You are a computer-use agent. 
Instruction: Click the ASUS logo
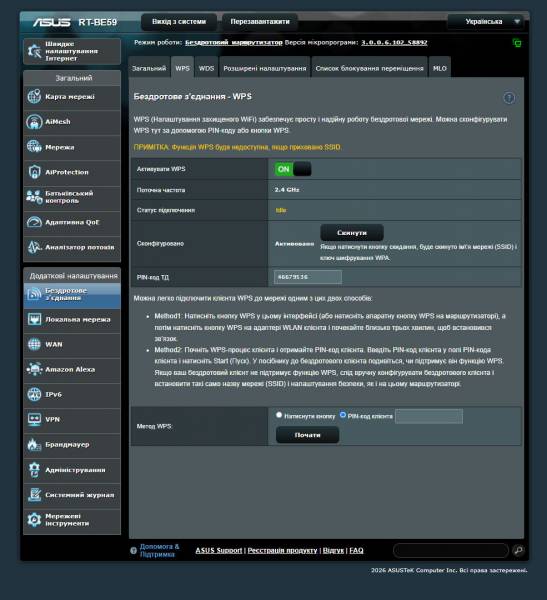(51, 22)
